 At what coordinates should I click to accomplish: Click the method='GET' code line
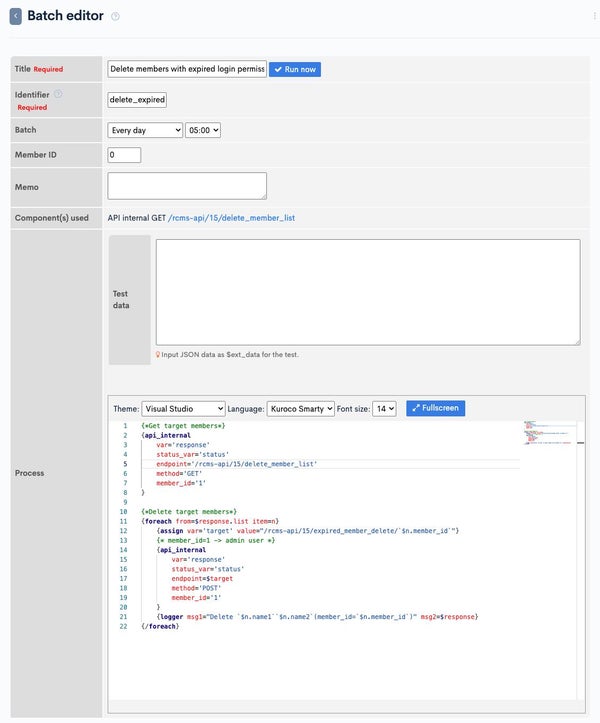pyautogui.click(x=179, y=474)
